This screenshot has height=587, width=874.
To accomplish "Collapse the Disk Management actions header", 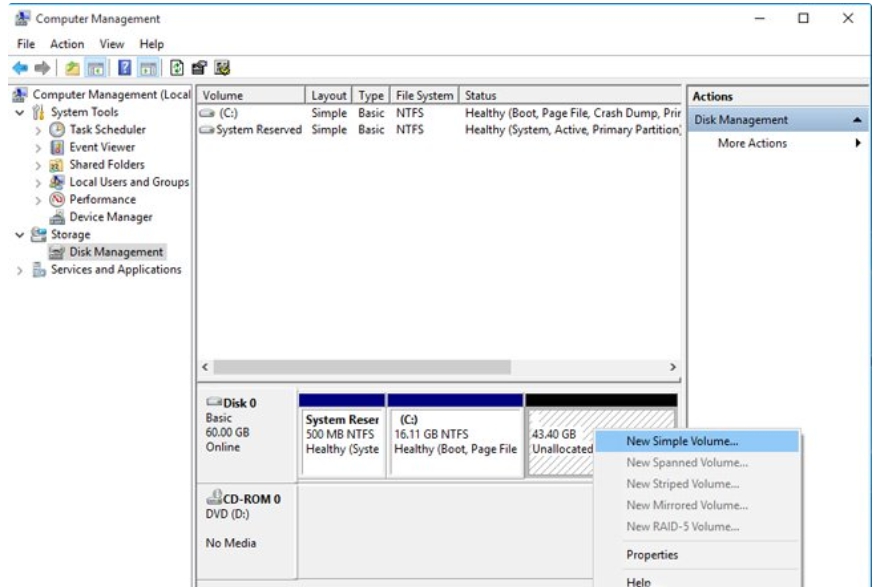I will [859, 120].
